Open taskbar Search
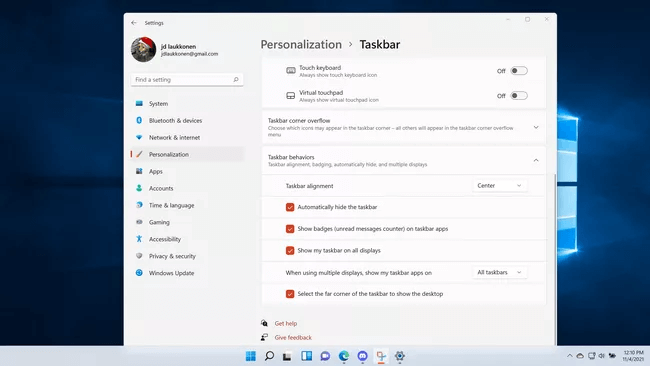Image resolution: width=650 pixels, height=366 pixels. click(269, 356)
